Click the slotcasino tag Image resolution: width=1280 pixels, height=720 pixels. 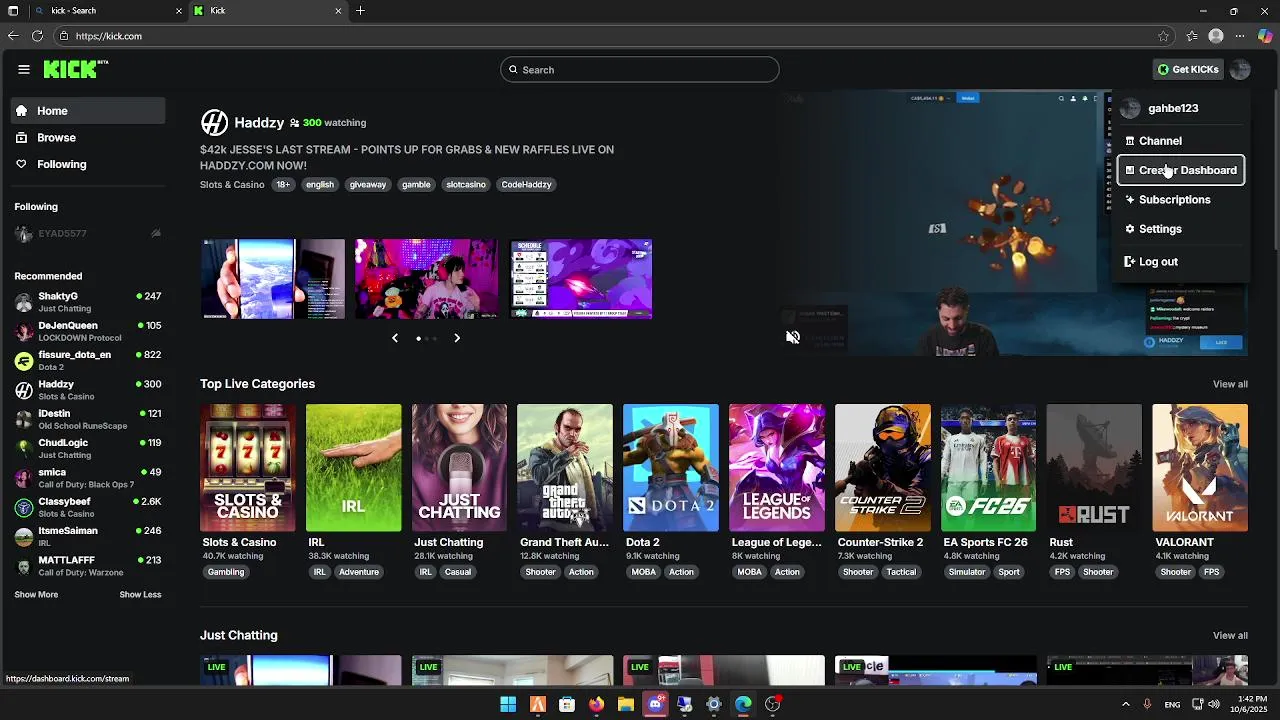(x=466, y=185)
